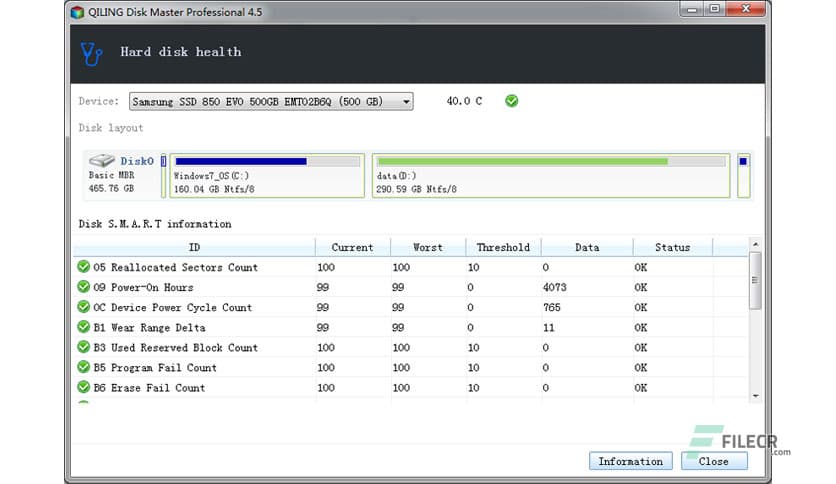
Task: Minimize the QILING Disk Master window
Action: [692, 9]
